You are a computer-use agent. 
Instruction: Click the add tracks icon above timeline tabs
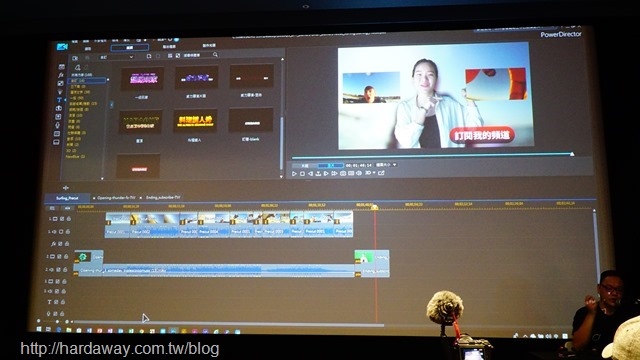point(66,188)
